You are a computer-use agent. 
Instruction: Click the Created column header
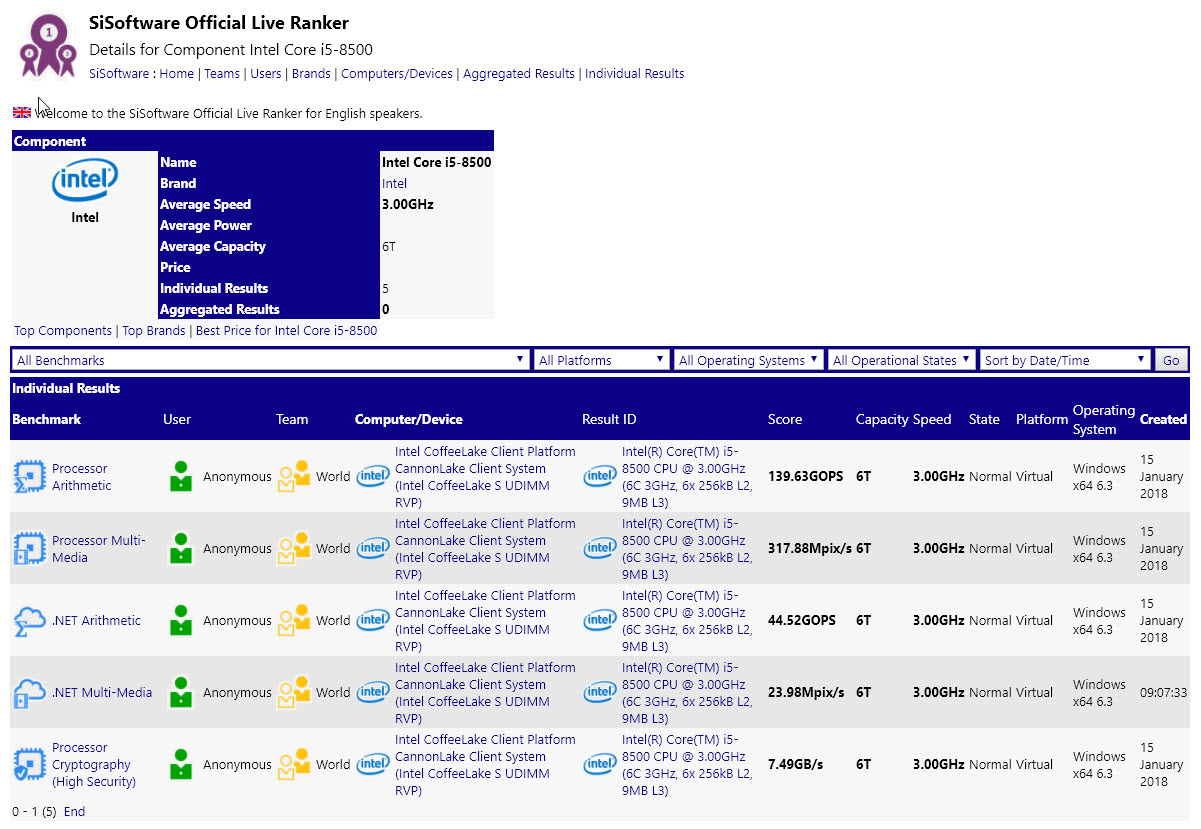1164,420
